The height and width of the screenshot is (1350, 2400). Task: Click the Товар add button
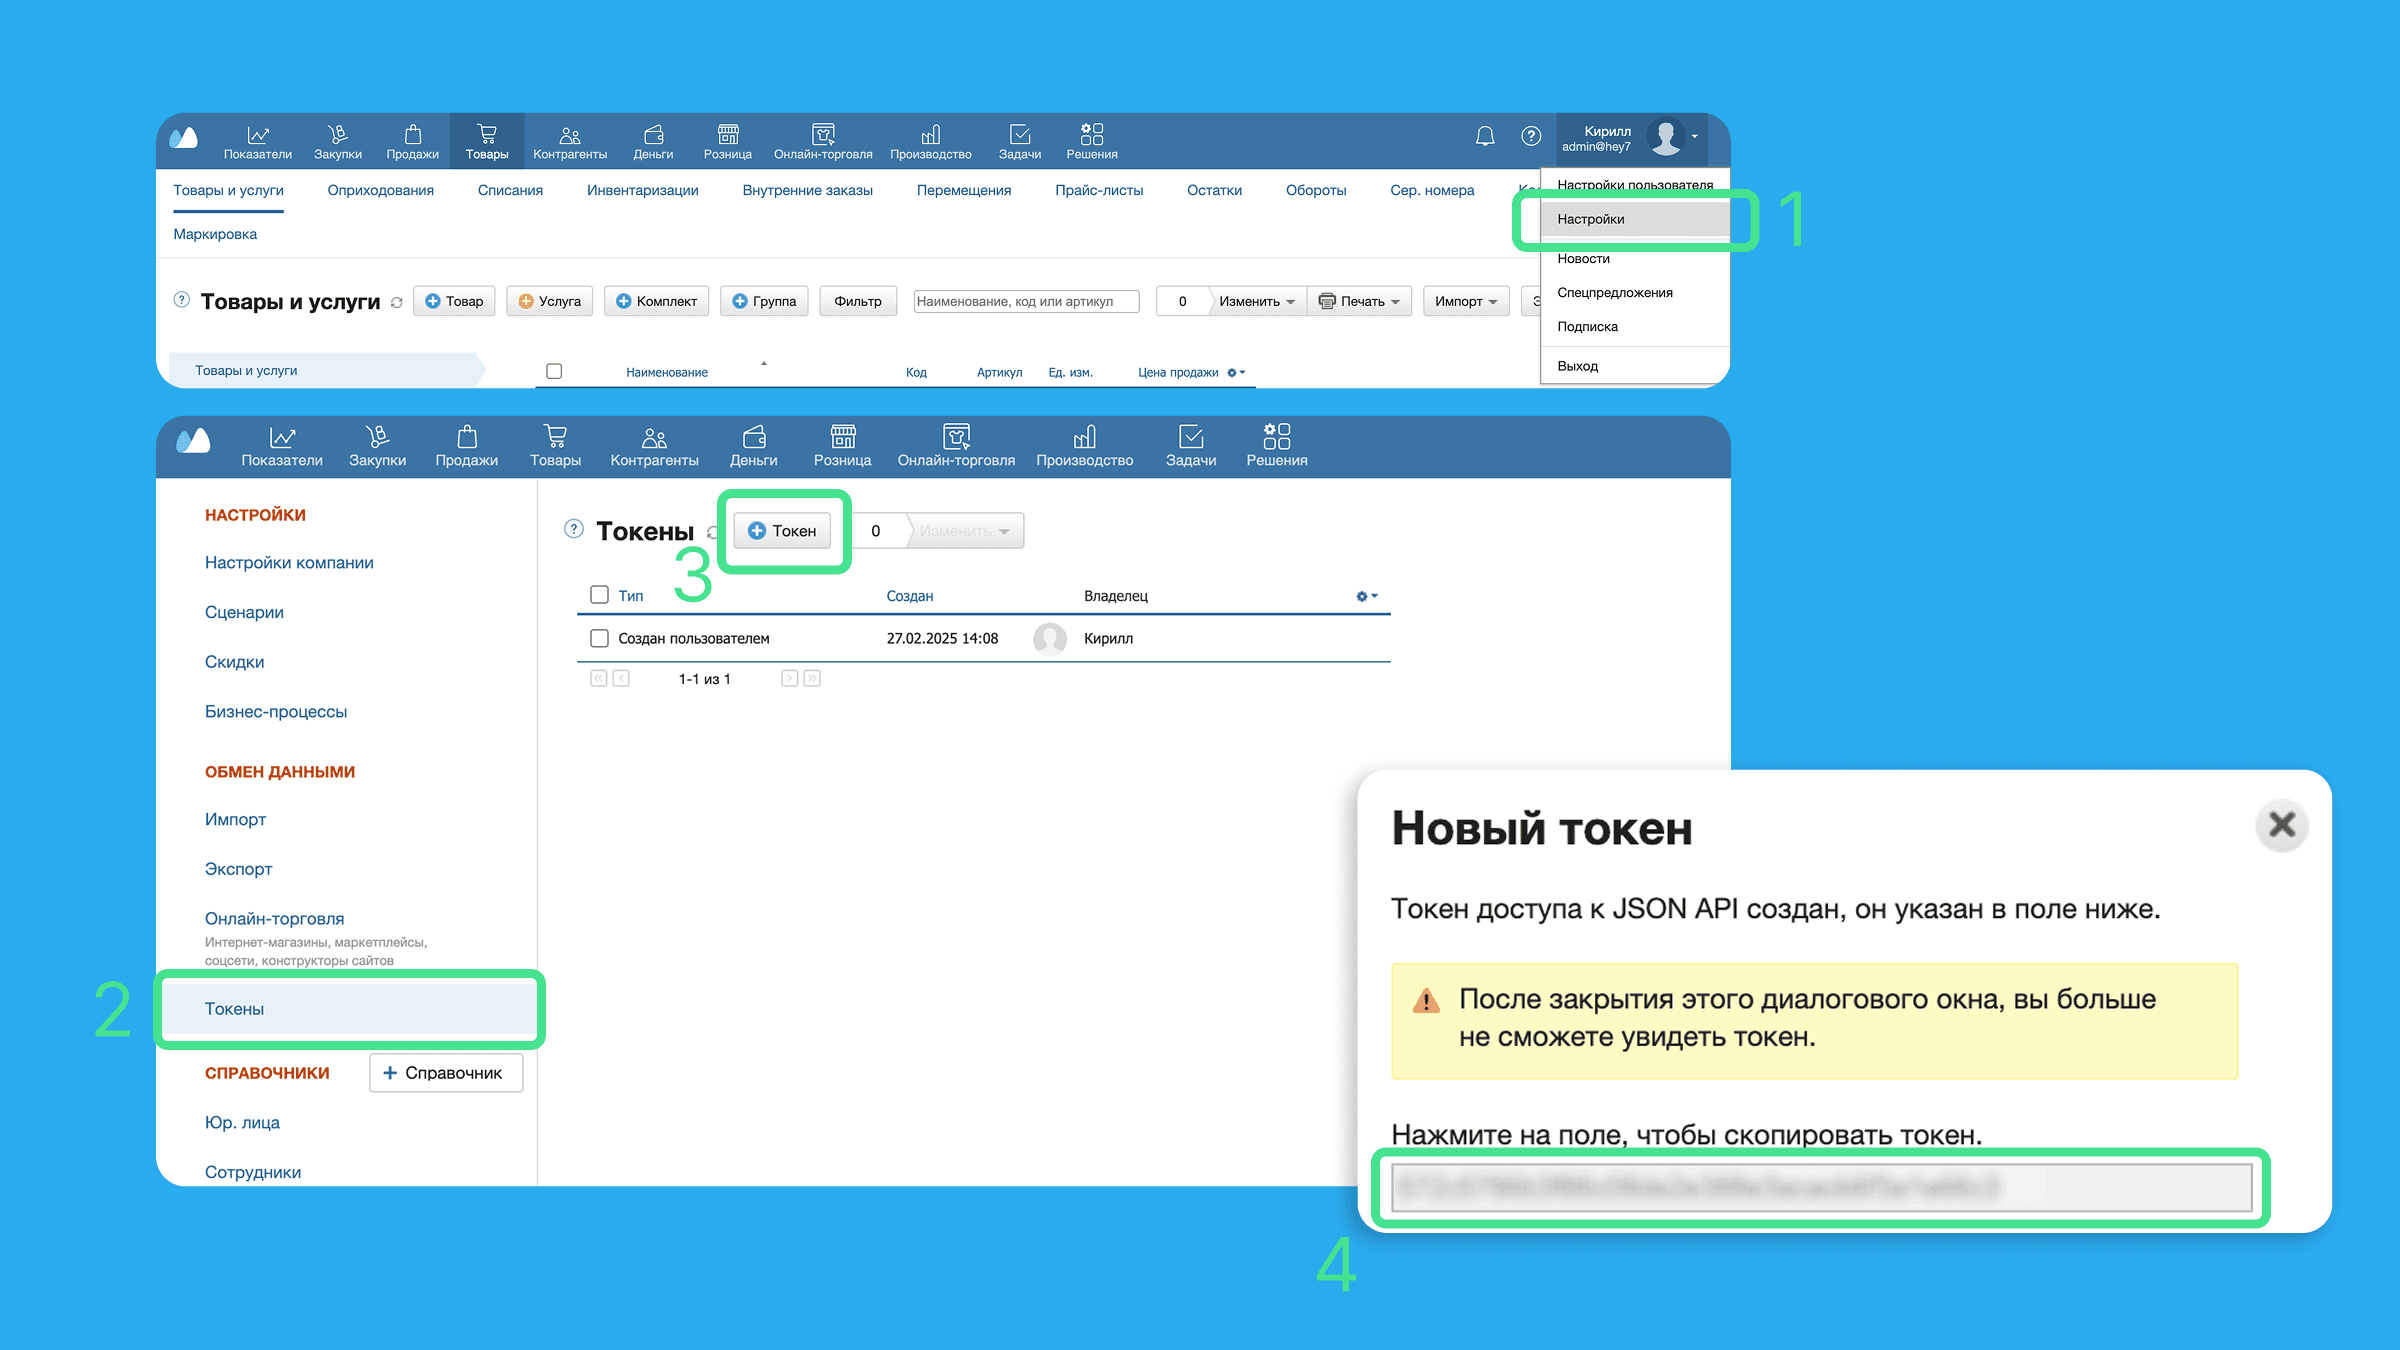454,301
